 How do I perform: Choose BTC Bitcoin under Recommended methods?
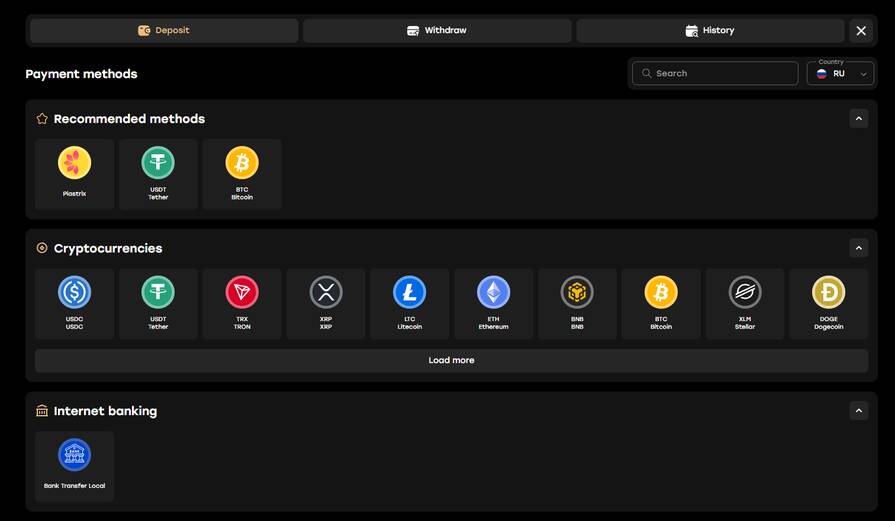(242, 173)
